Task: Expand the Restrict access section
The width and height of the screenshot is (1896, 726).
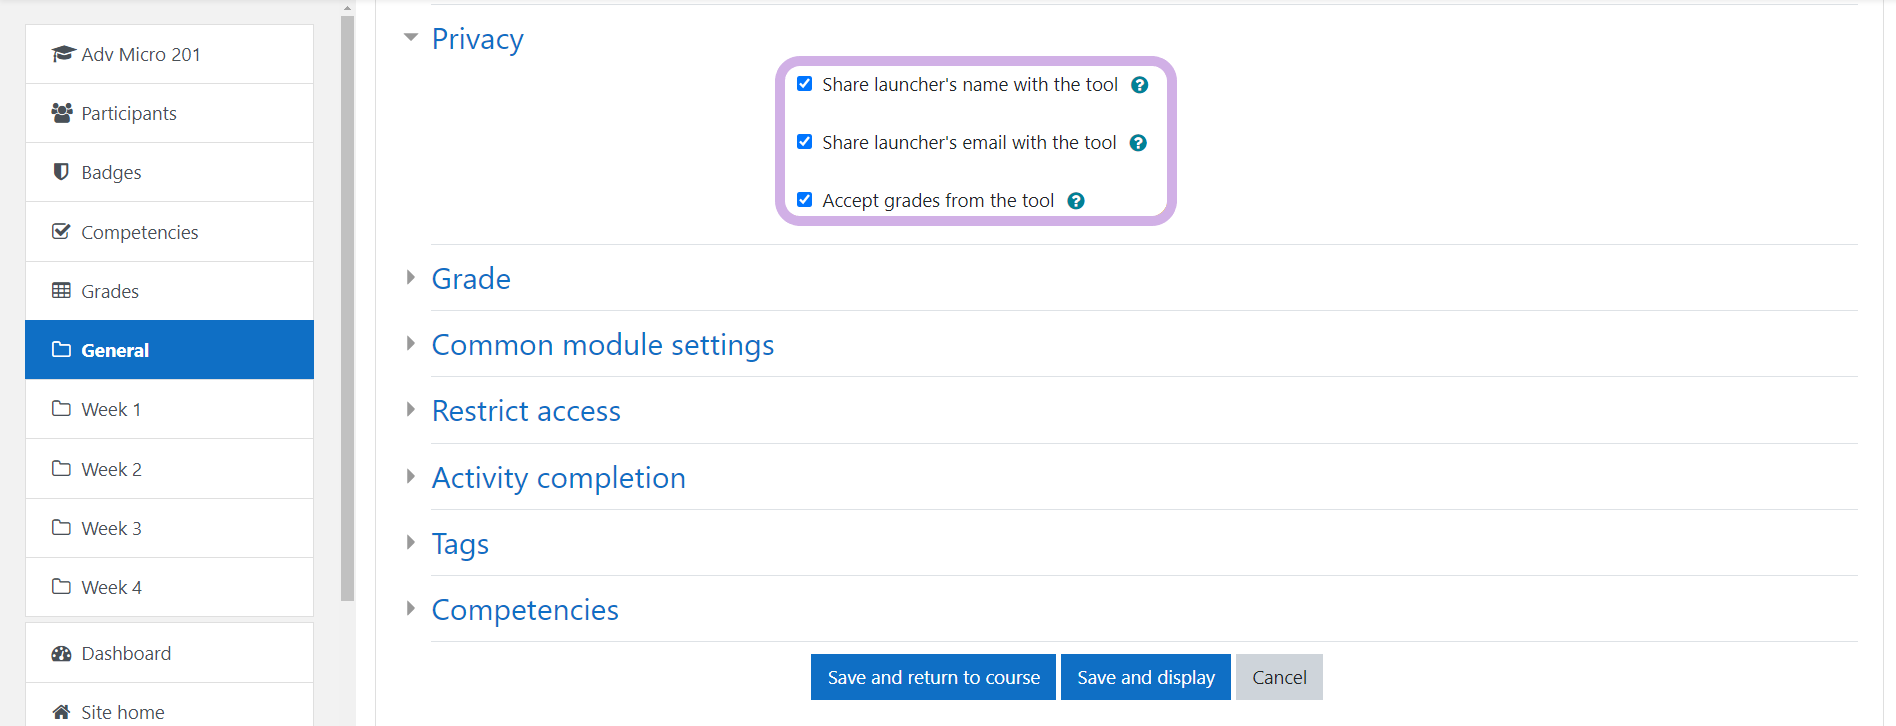Action: 526,411
